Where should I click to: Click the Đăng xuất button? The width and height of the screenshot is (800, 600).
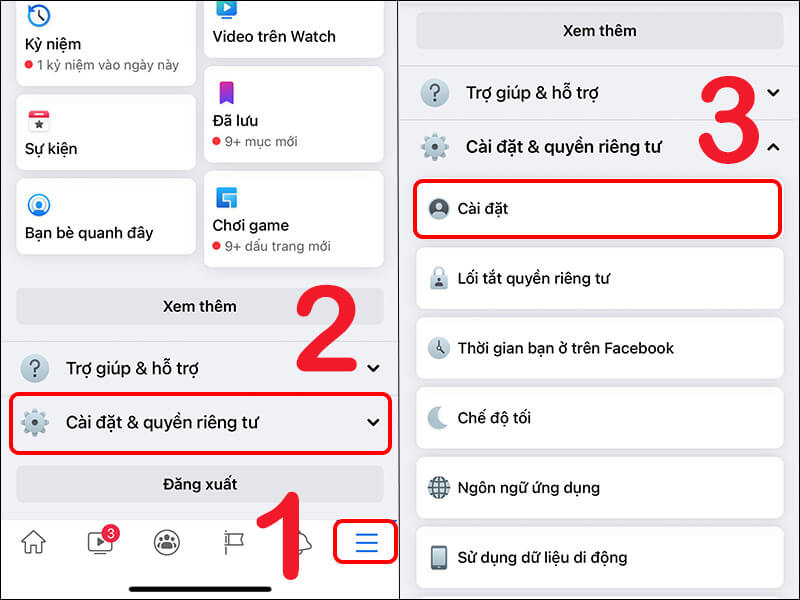click(x=200, y=484)
